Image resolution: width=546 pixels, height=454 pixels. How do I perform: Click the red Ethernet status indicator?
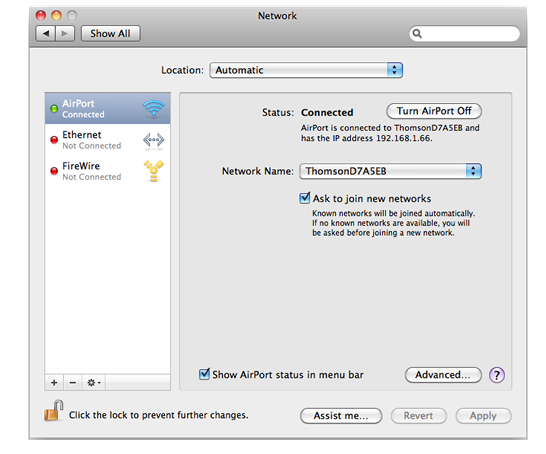(x=54, y=140)
